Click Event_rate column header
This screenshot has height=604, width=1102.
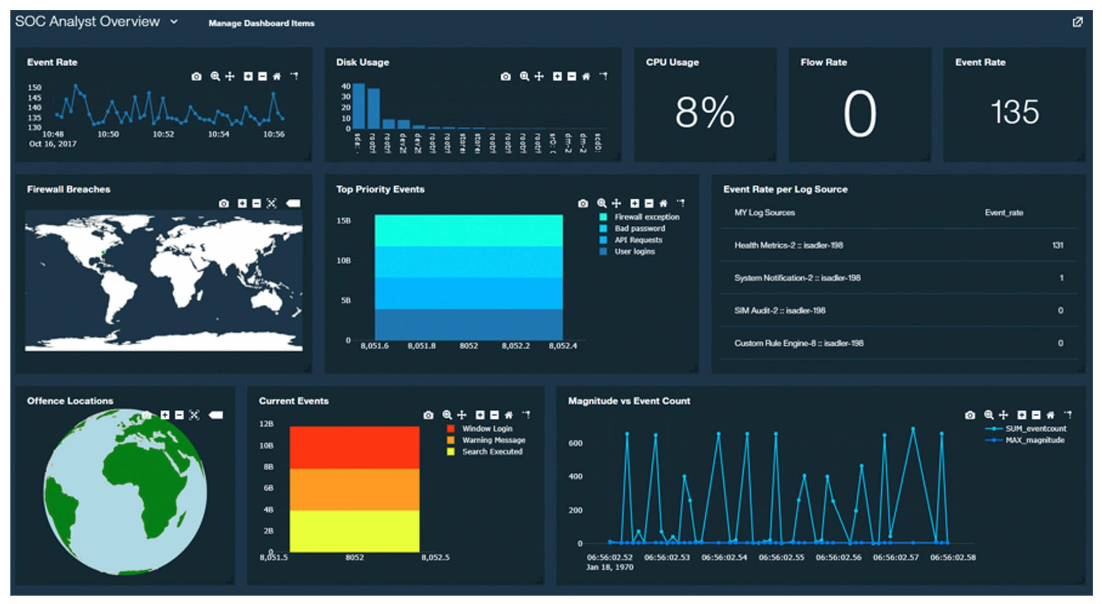coord(1004,212)
